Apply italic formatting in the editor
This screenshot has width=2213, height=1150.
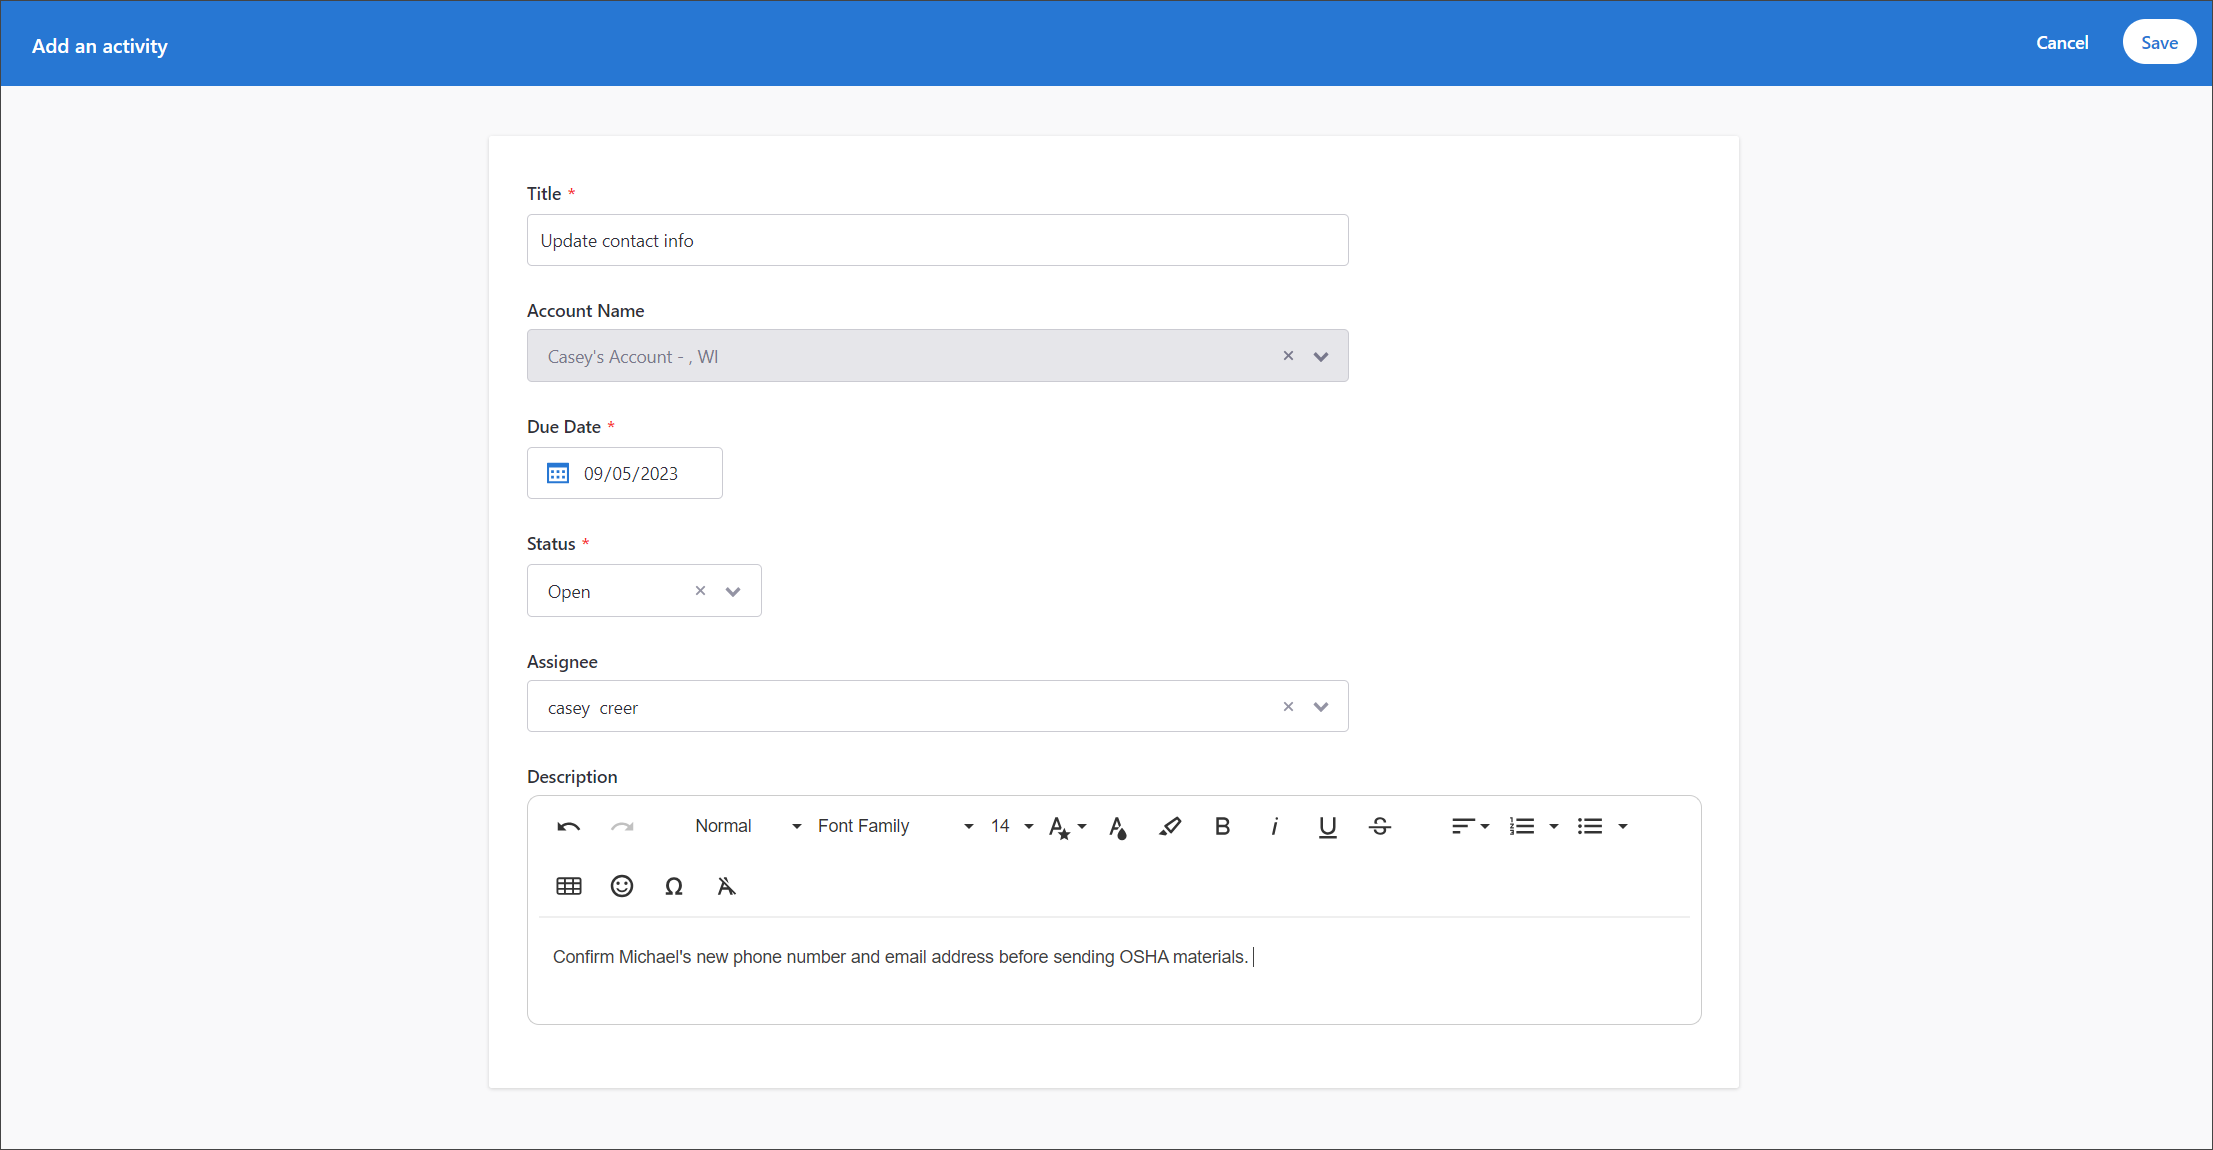1275,827
